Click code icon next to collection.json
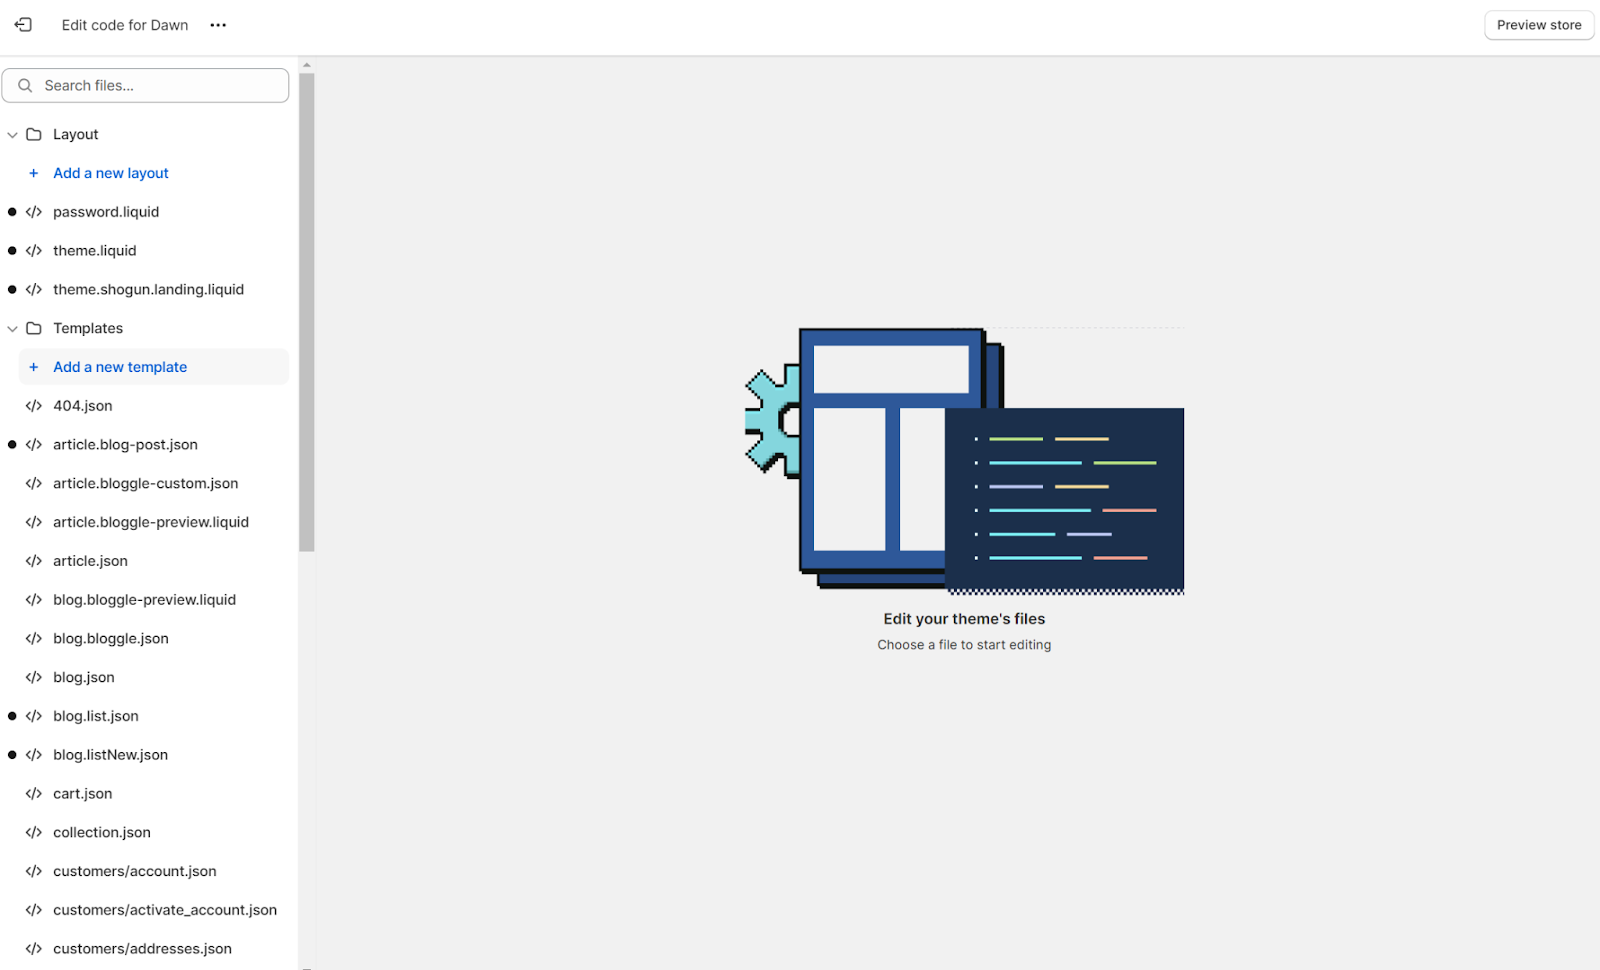This screenshot has height=970, width=1600. point(34,833)
